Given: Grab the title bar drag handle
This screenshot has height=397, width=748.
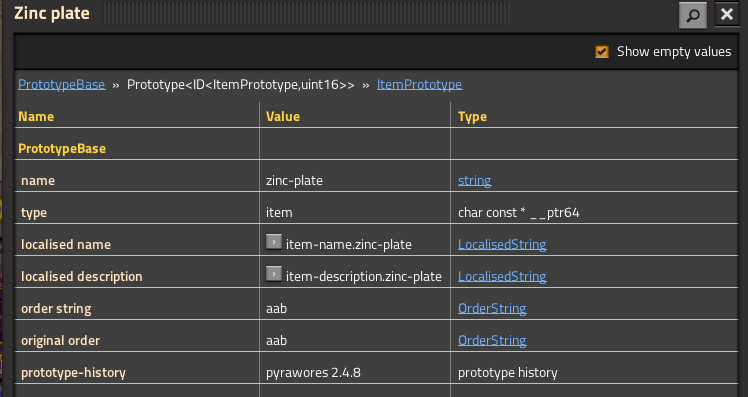Looking at the screenshot, I should pos(306,13).
